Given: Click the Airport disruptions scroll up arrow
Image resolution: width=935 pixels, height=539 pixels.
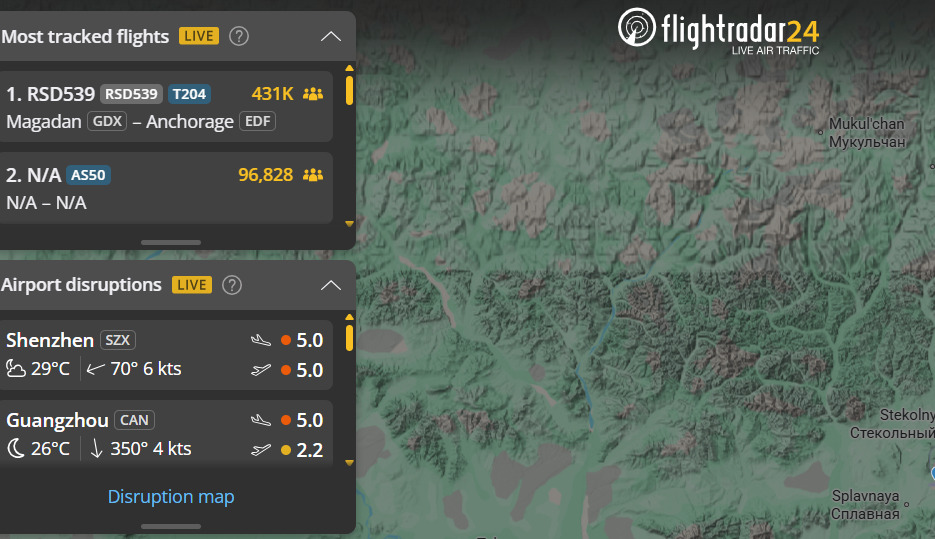Looking at the screenshot, I should tap(349, 317).
